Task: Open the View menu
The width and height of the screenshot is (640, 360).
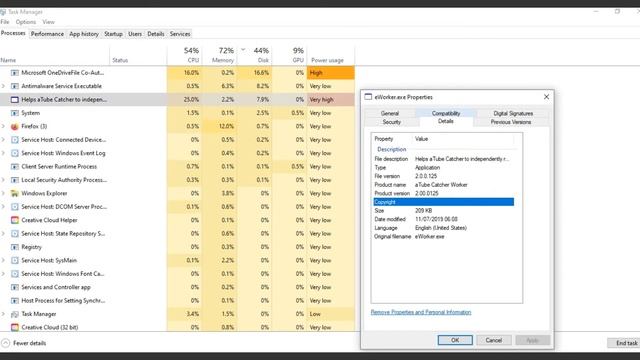Action: tap(48, 22)
